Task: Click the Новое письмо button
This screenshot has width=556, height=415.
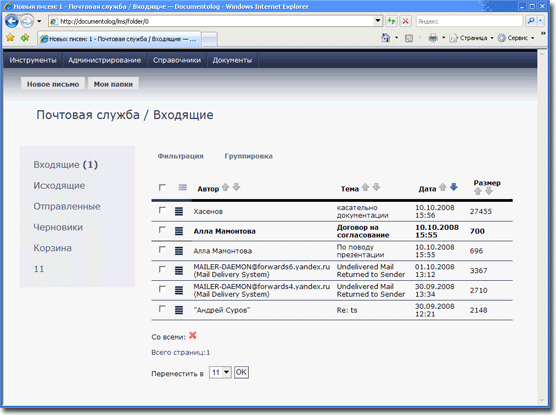Action: (x=53, y=84)
